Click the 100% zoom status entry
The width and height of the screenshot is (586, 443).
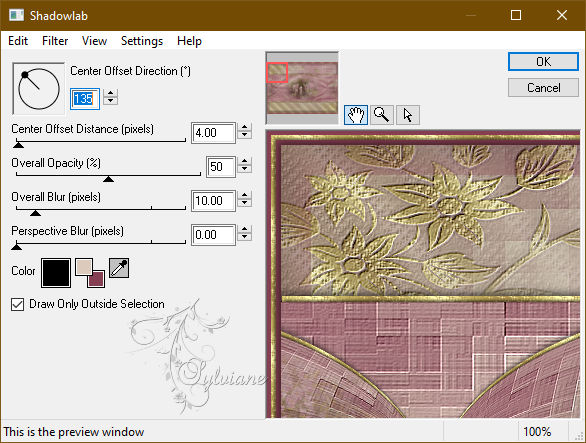[537, 432]
